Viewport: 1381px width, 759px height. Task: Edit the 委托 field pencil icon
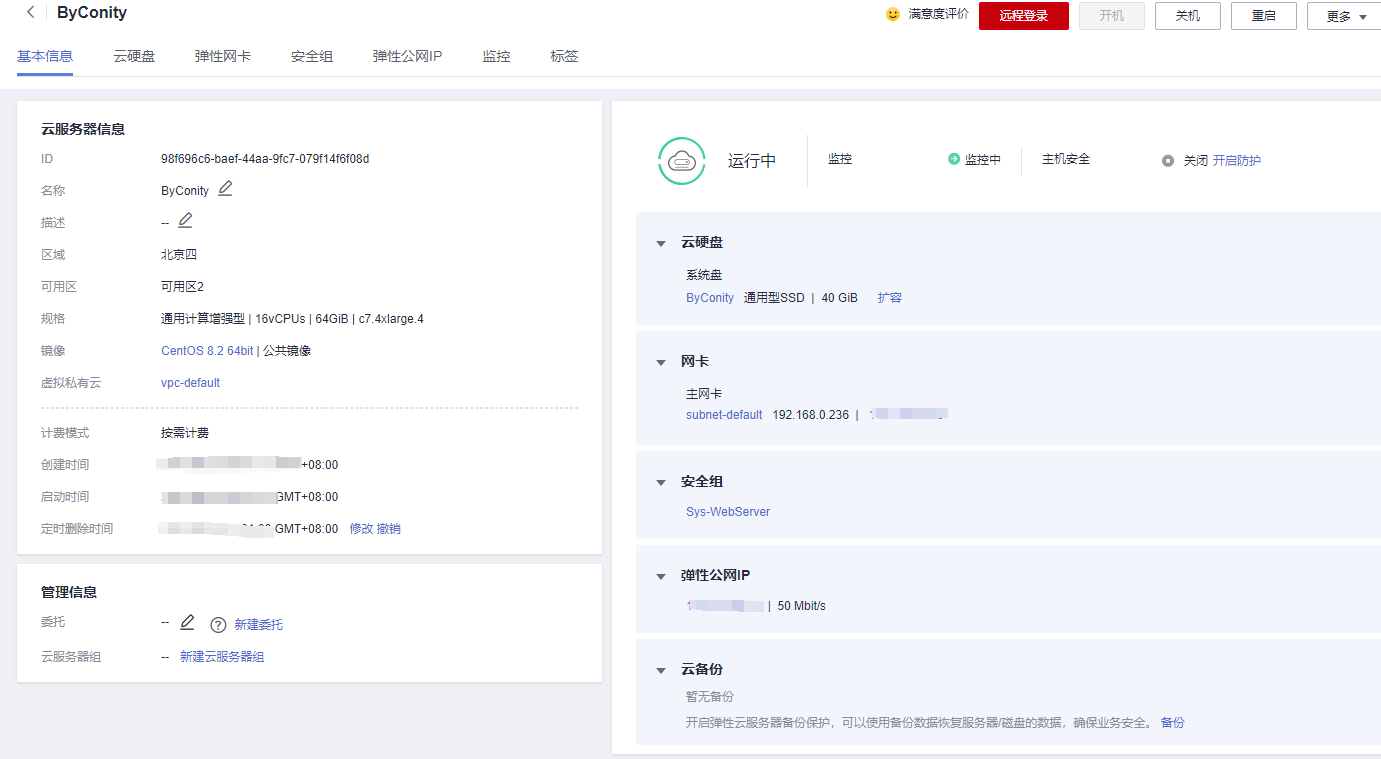point(188,622)
